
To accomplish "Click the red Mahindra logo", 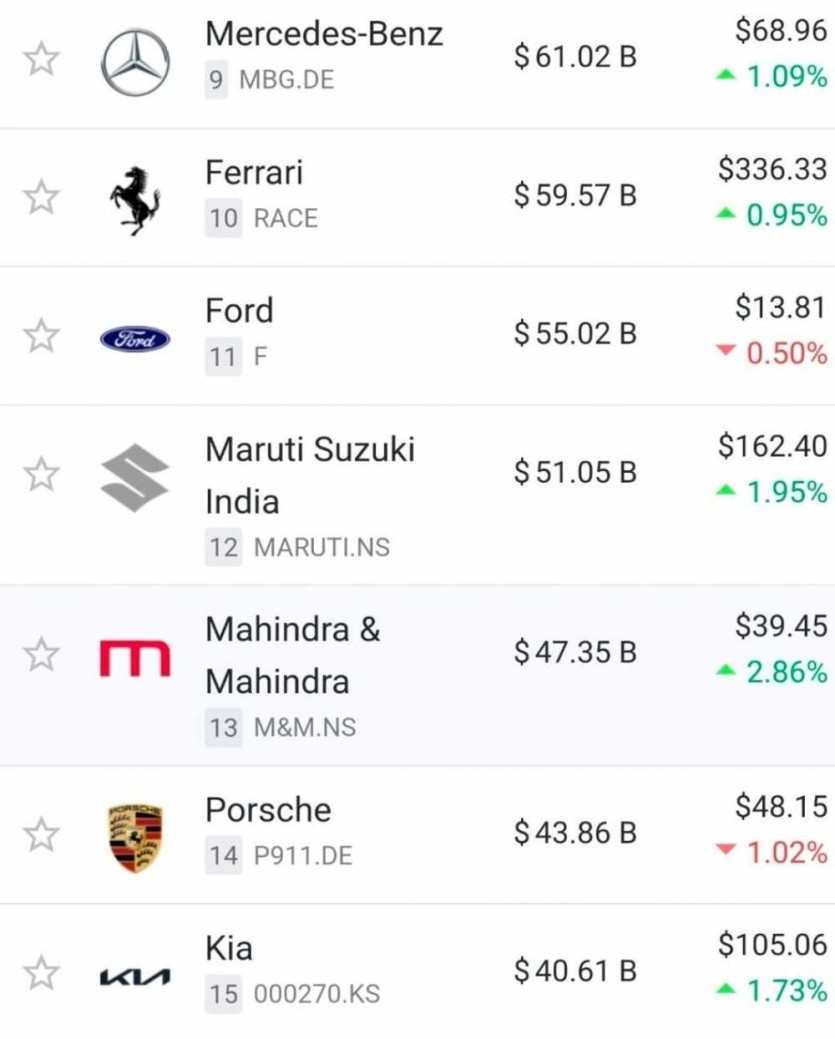I will (135, 658).
